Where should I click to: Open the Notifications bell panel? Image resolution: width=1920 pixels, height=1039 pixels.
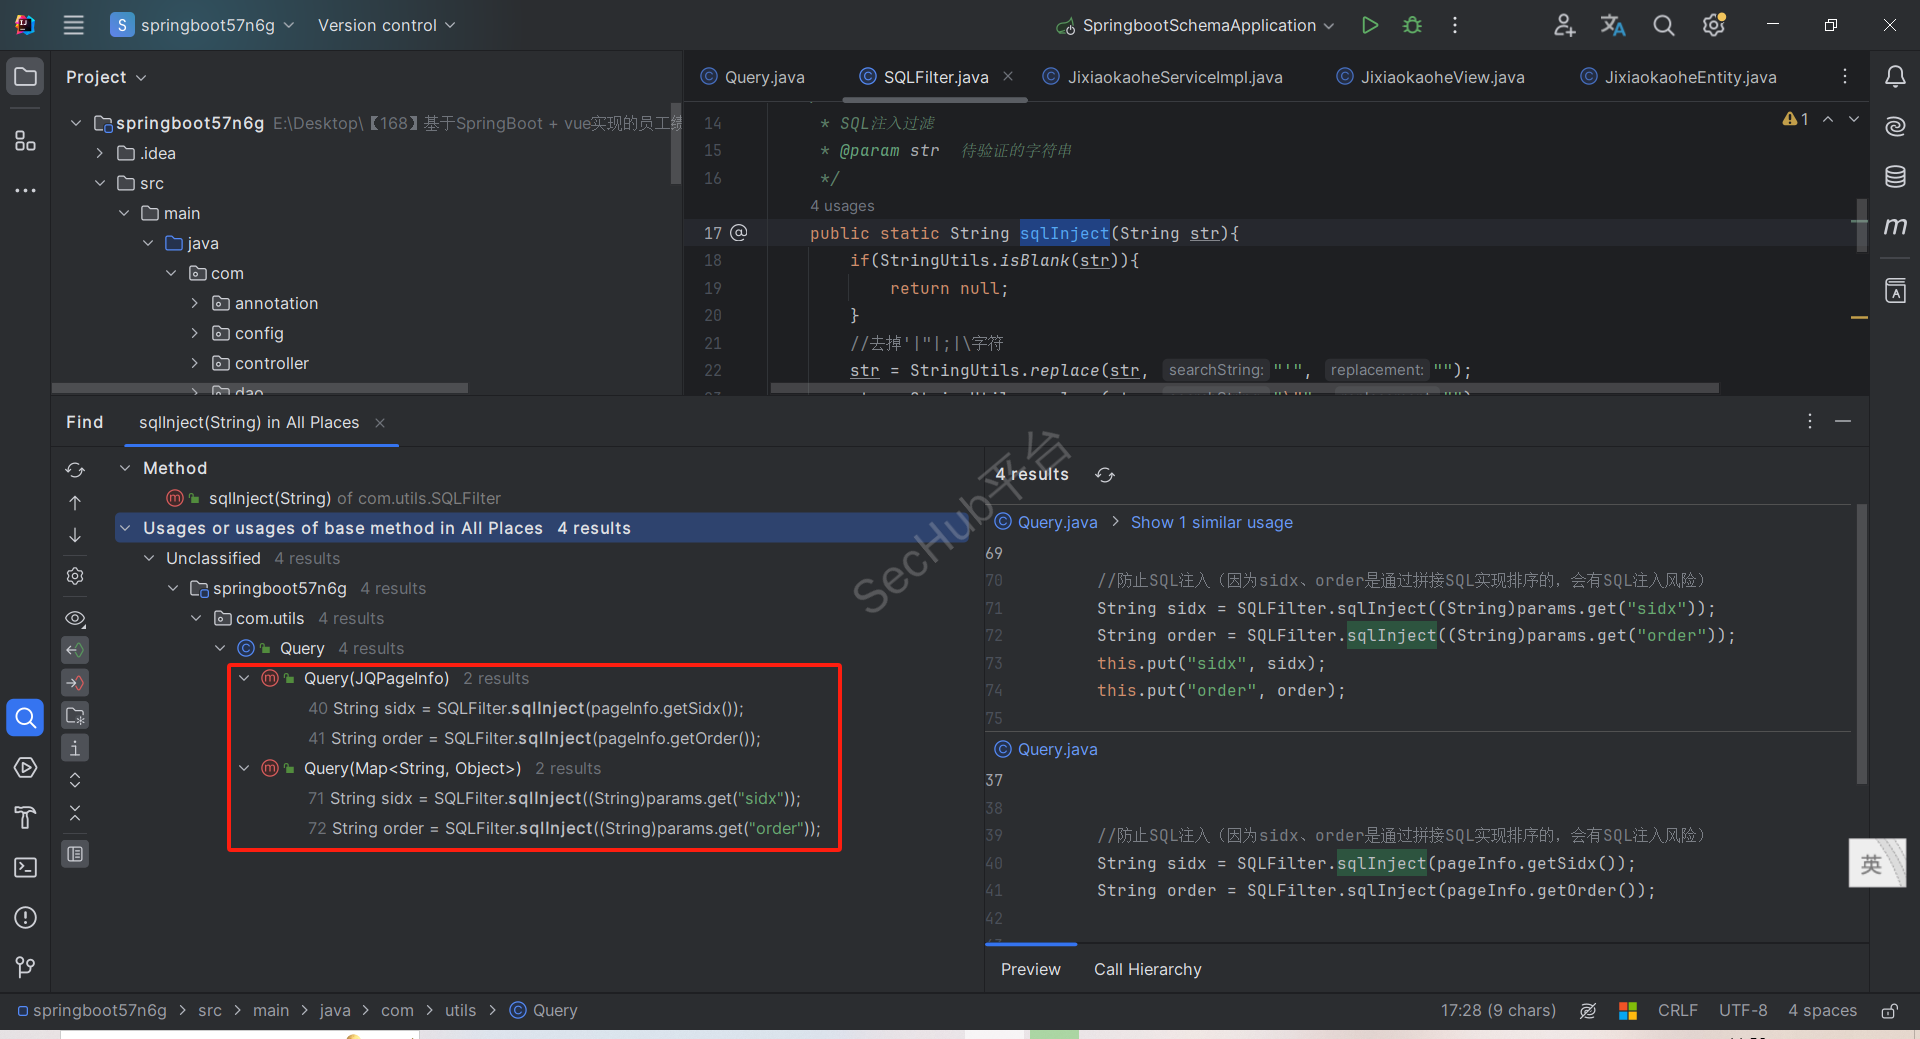pos(1895,77)
